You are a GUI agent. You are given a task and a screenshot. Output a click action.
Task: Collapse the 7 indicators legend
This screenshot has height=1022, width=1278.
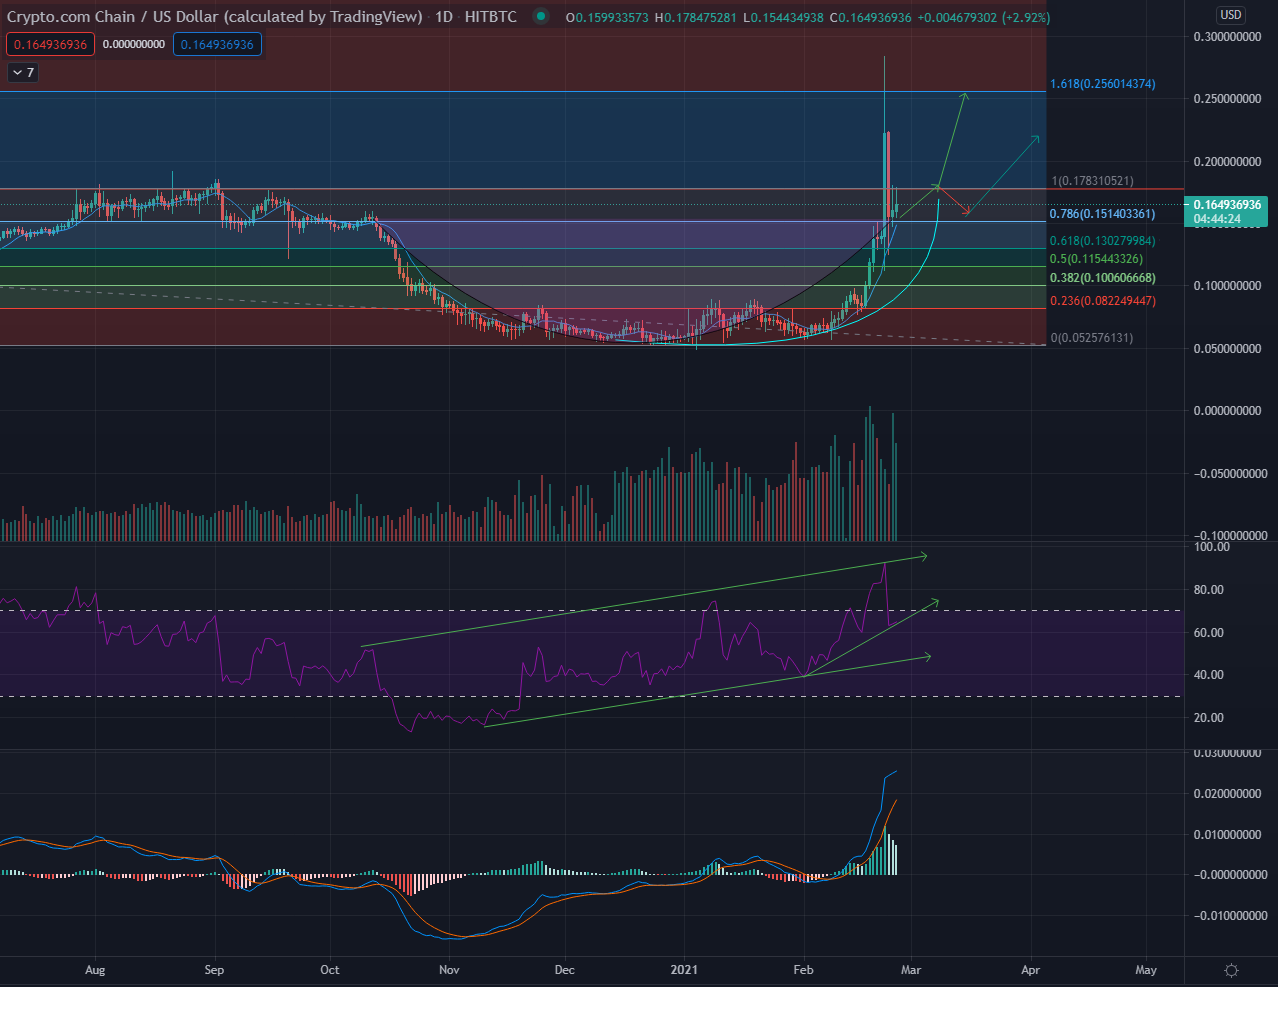click(x=23, y=72)
